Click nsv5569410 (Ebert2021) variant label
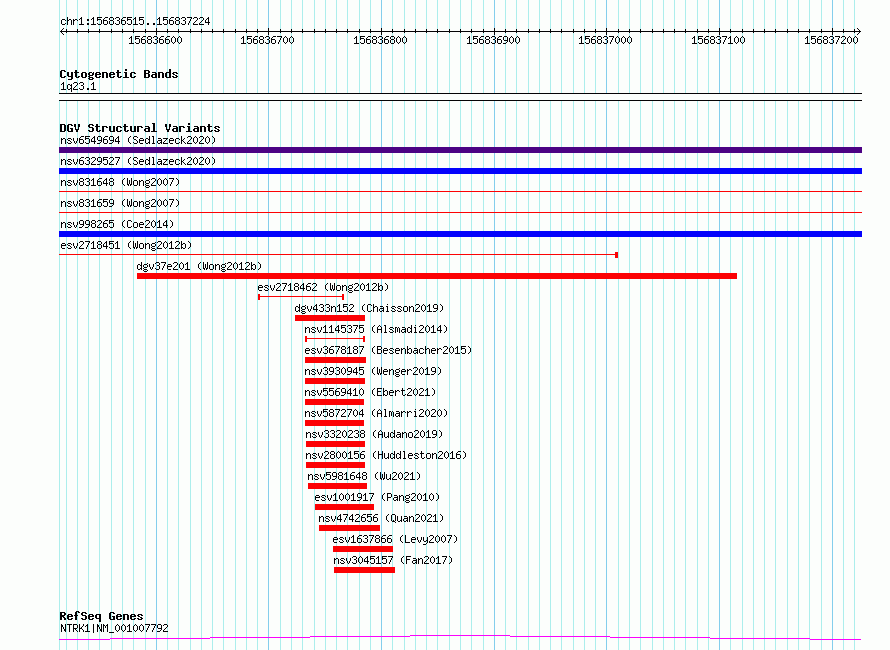The height and width of the screenshot is (650, 890). click(370, 392)
